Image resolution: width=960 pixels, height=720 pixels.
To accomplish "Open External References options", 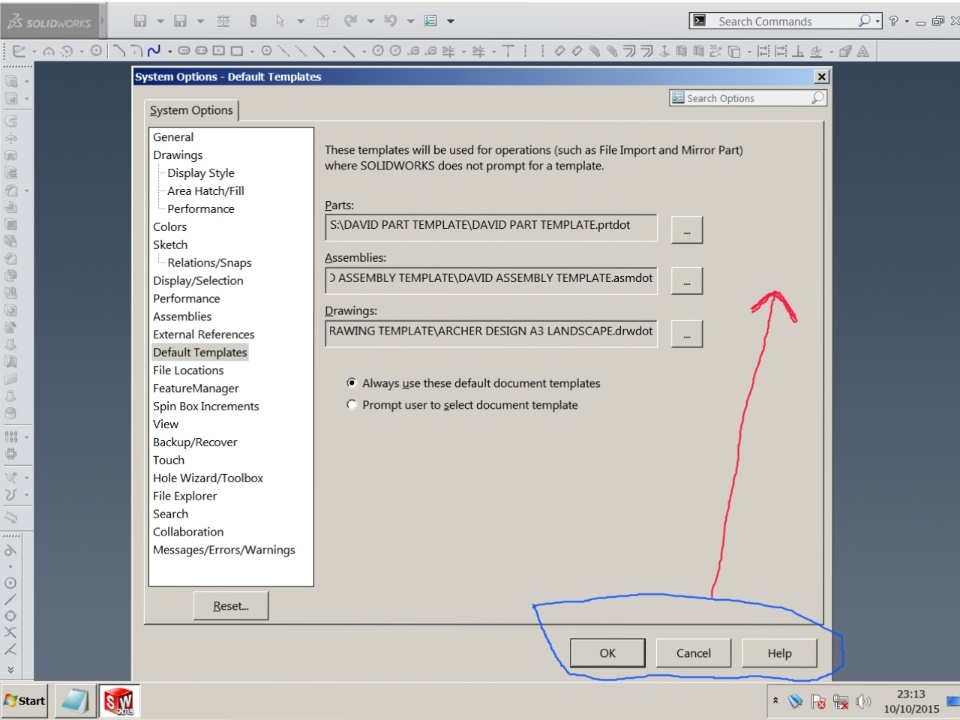I will (203, 334).
